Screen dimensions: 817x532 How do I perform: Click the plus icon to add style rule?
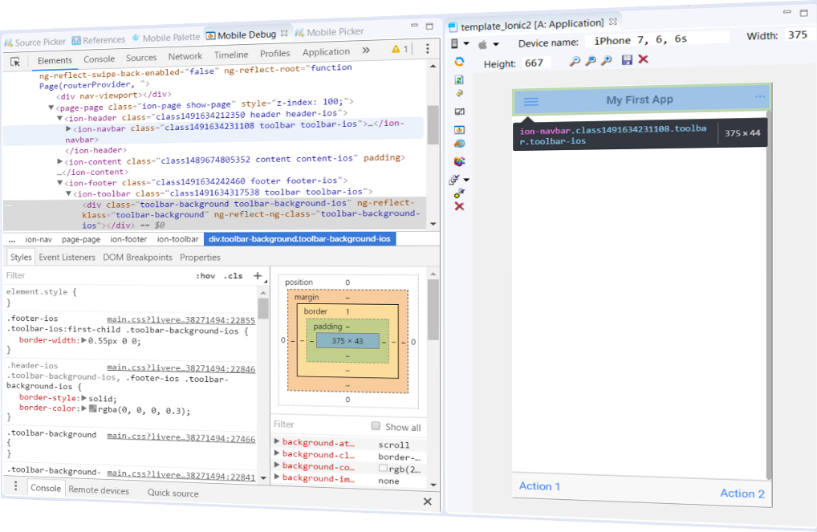[x=257, y=276]
